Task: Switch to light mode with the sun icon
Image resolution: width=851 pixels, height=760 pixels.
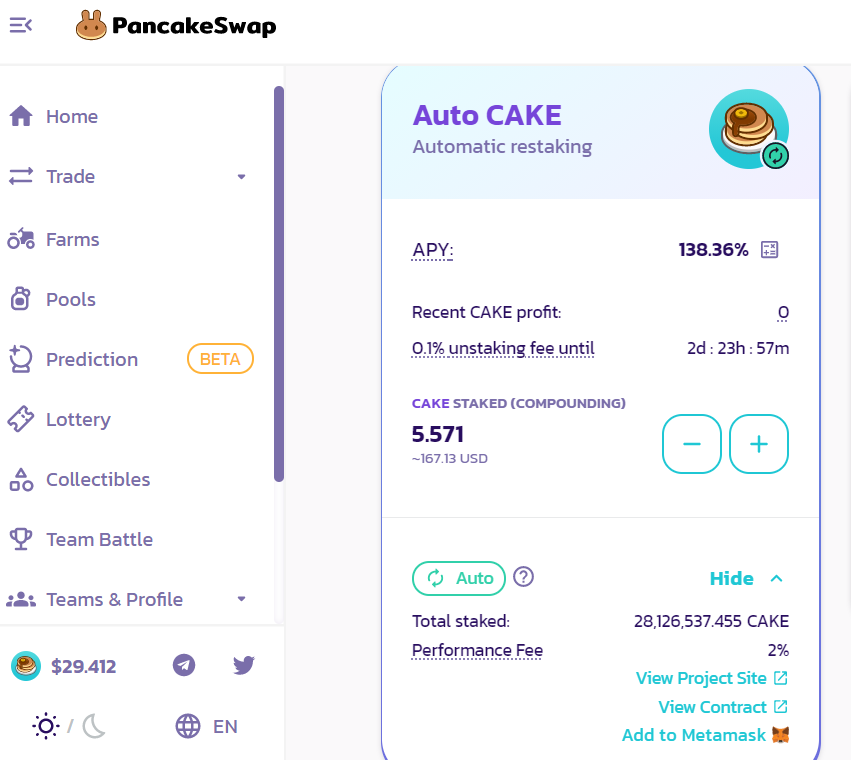Action: [46, 726]
